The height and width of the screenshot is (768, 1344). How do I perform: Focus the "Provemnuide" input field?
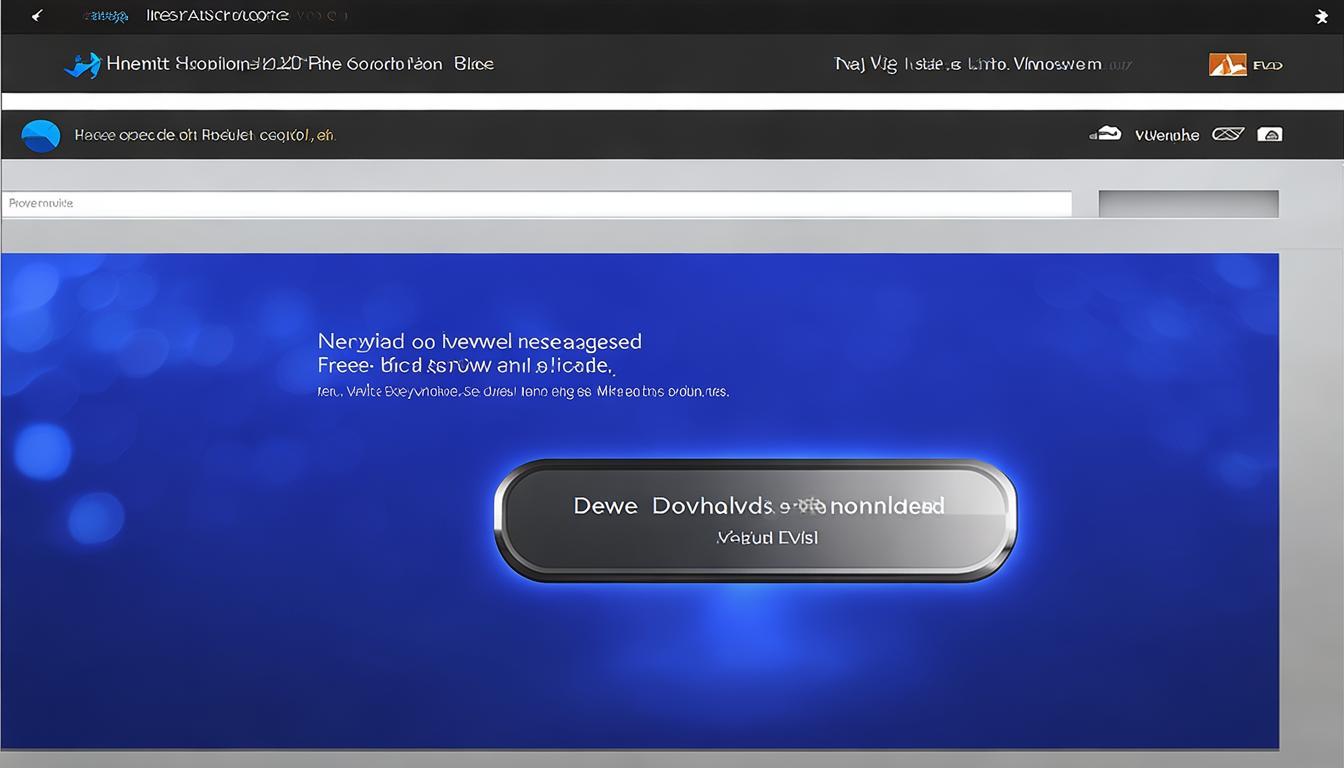pos(536,204)
